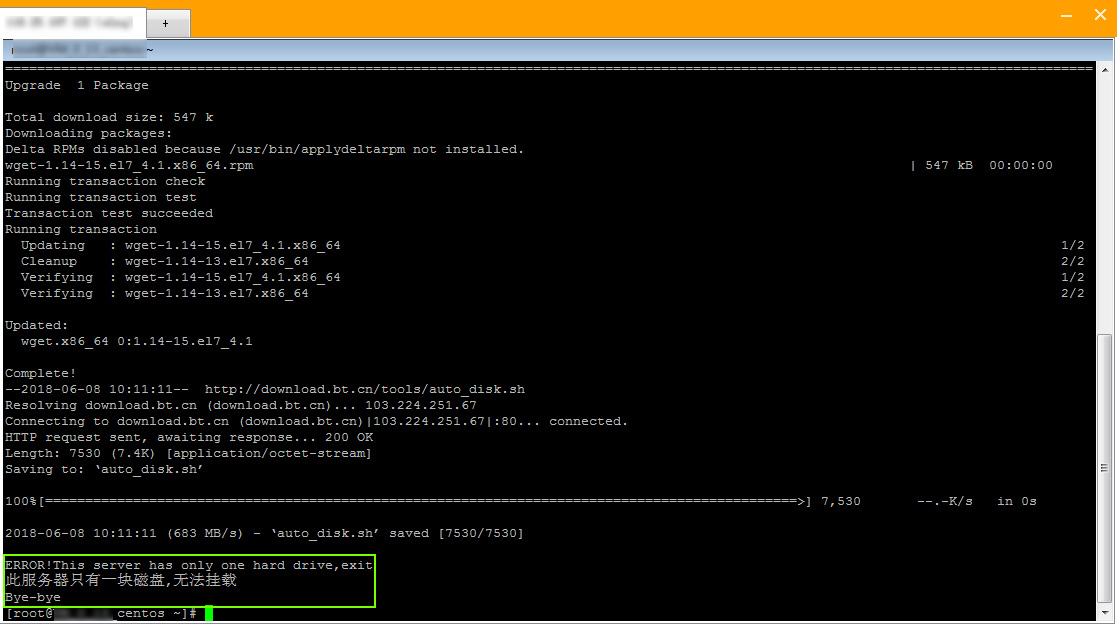
Task: Click the Chinese error message line
Action: (120, 581)
